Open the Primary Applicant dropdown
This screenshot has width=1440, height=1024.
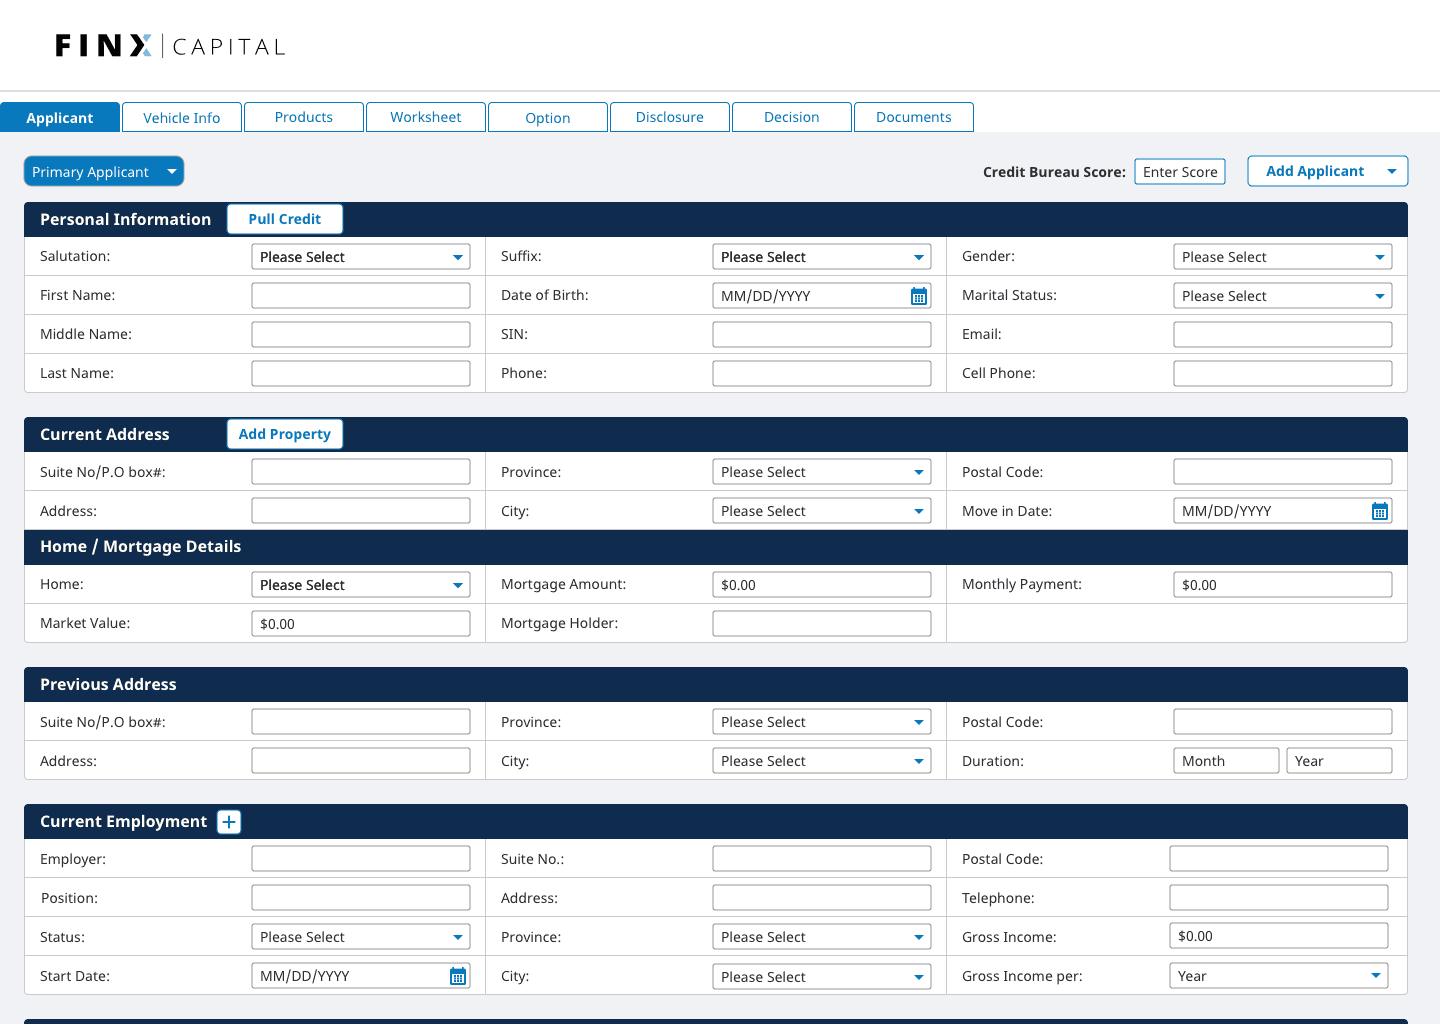pyautogui.click(x=104, y=171)
